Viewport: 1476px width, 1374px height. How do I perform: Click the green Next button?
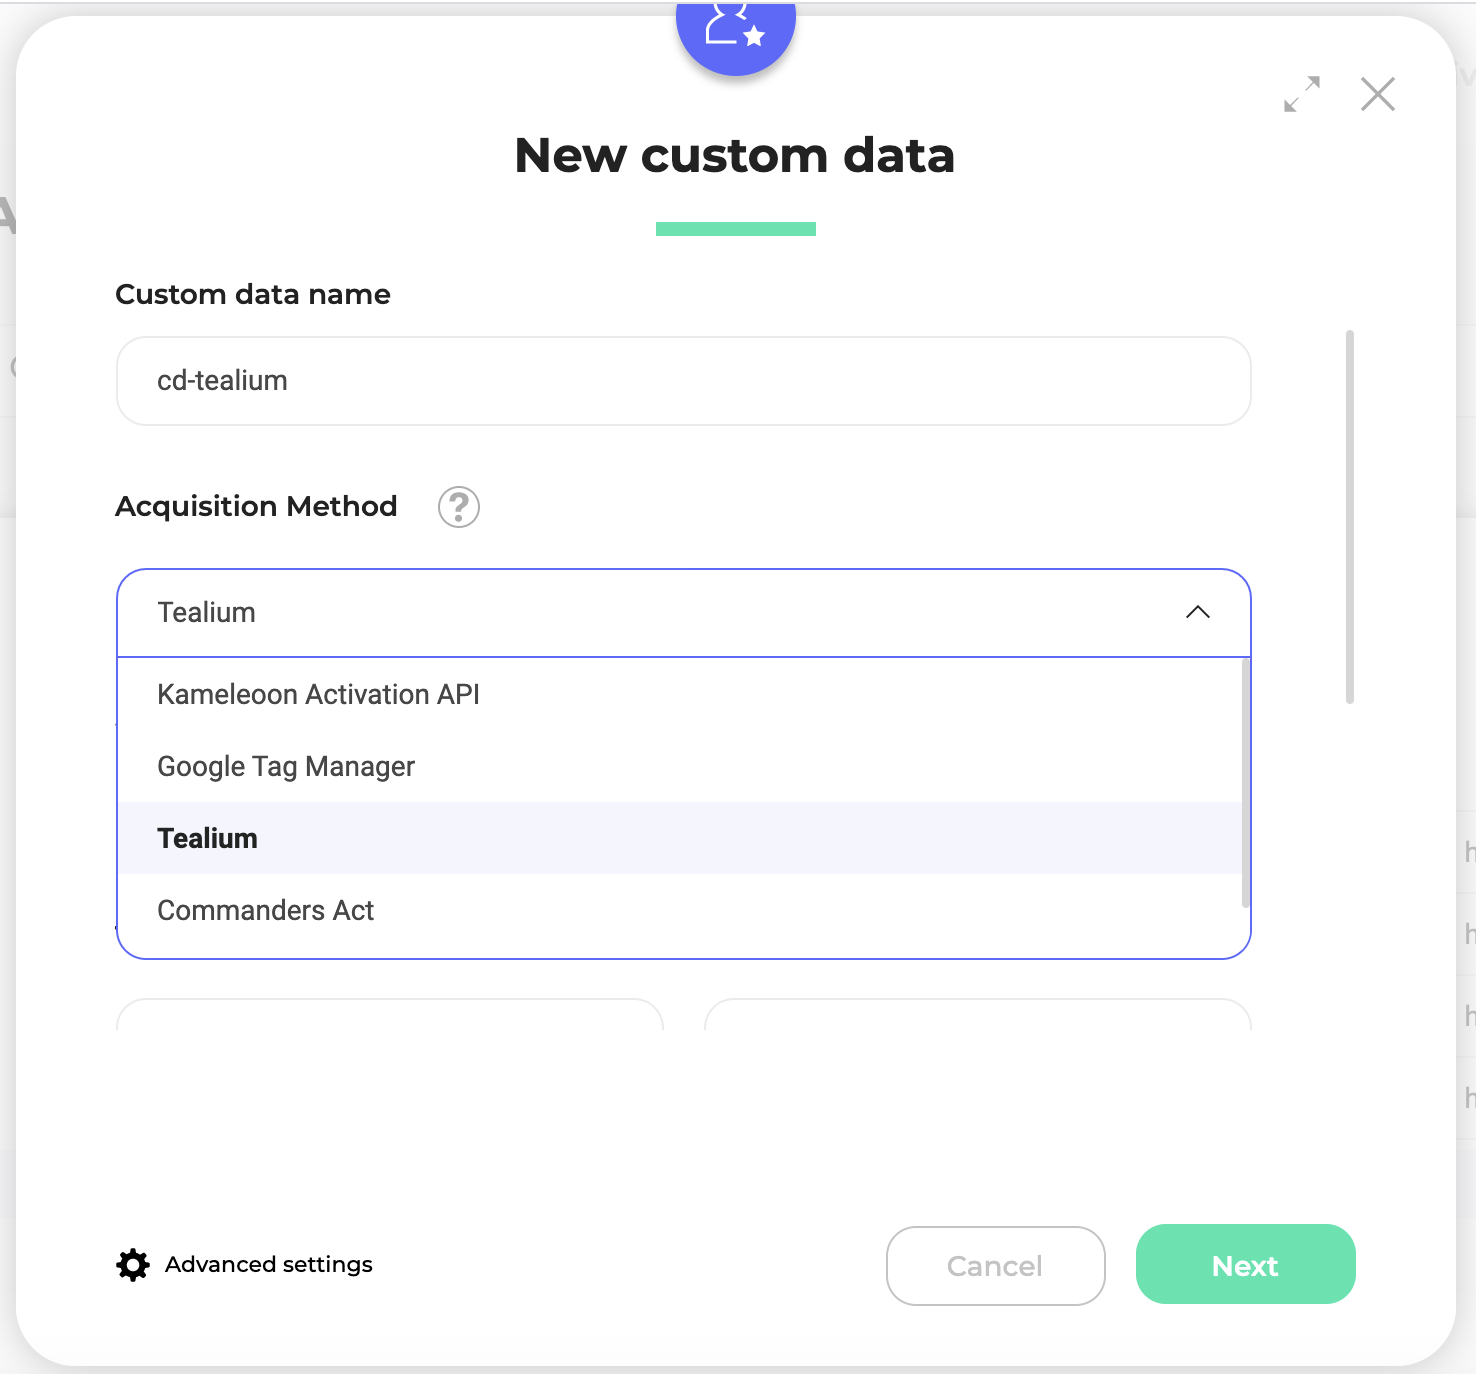1245,1265
